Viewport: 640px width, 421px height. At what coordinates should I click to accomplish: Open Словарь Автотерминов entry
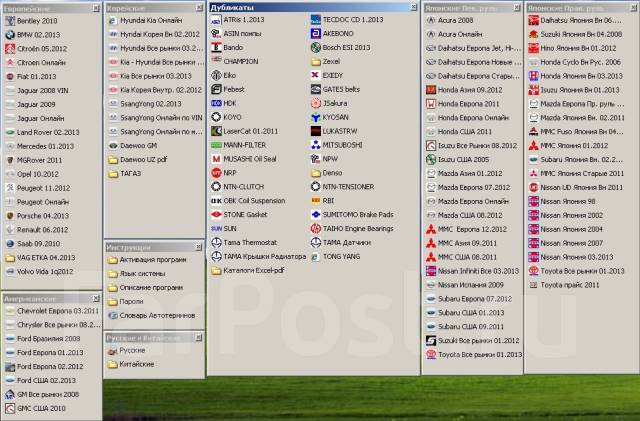pos(150,315)
